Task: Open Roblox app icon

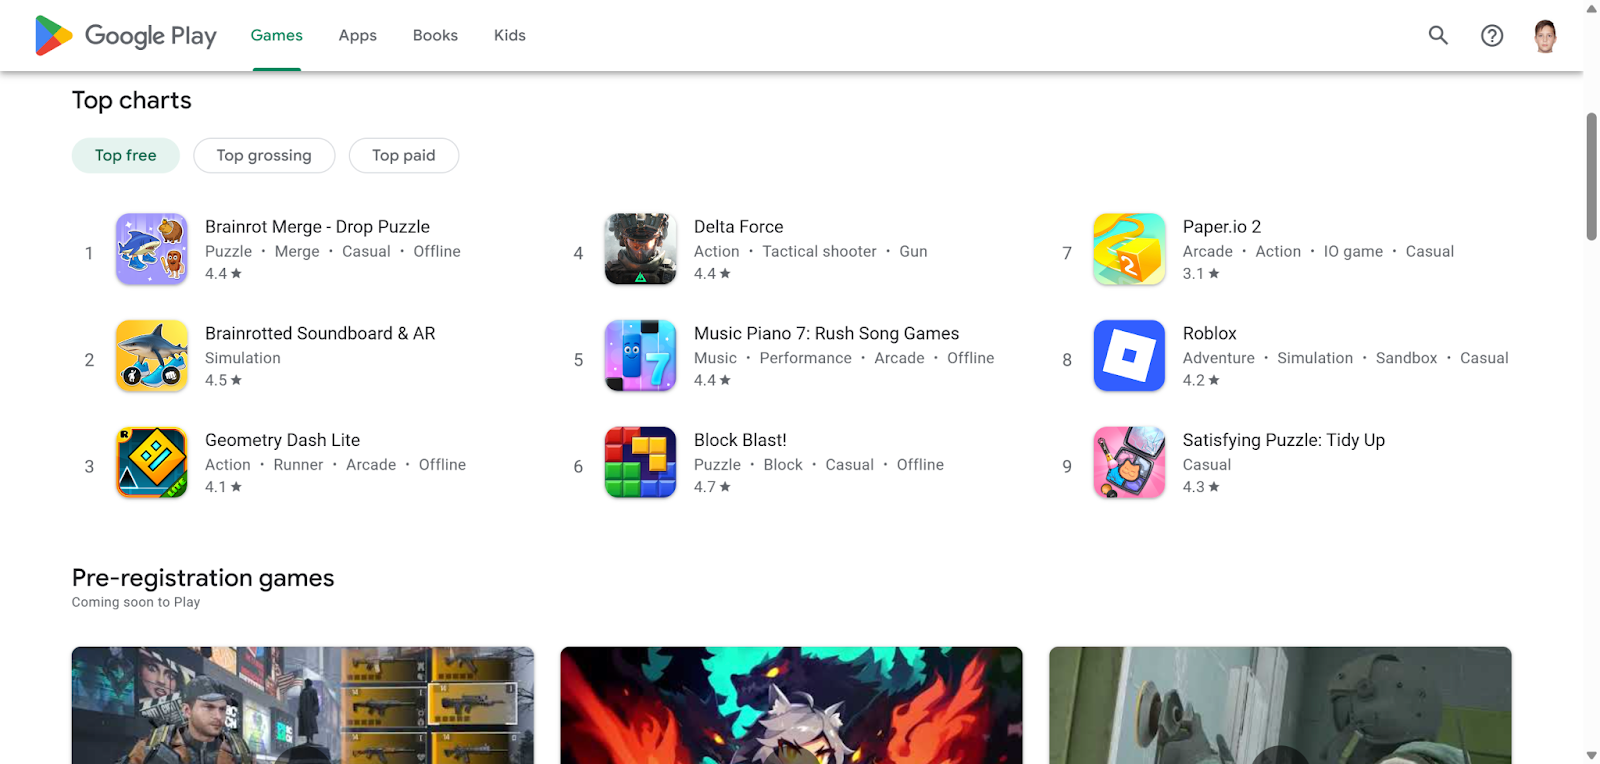Action: pyautogui.click(x=1129, y=356)
